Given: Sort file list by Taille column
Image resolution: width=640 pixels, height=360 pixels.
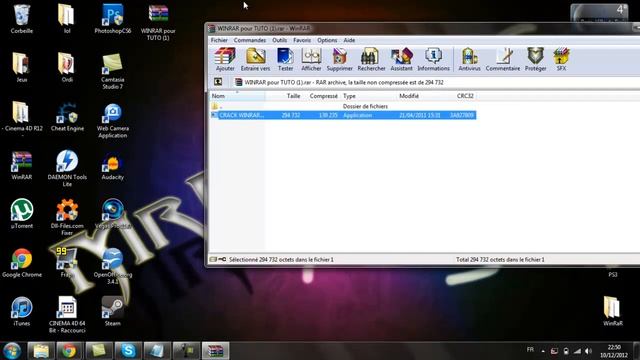Looking at the screenshot, I should click(x=283, y=96).
